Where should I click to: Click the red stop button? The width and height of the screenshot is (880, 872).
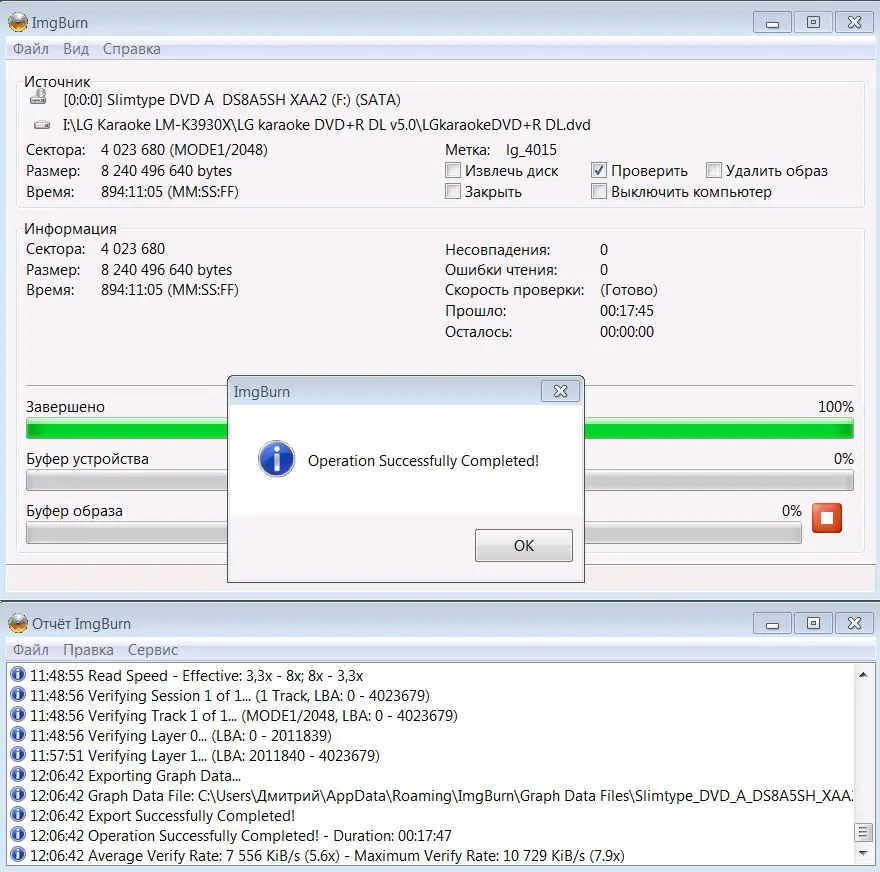click(x=827, y=517)
